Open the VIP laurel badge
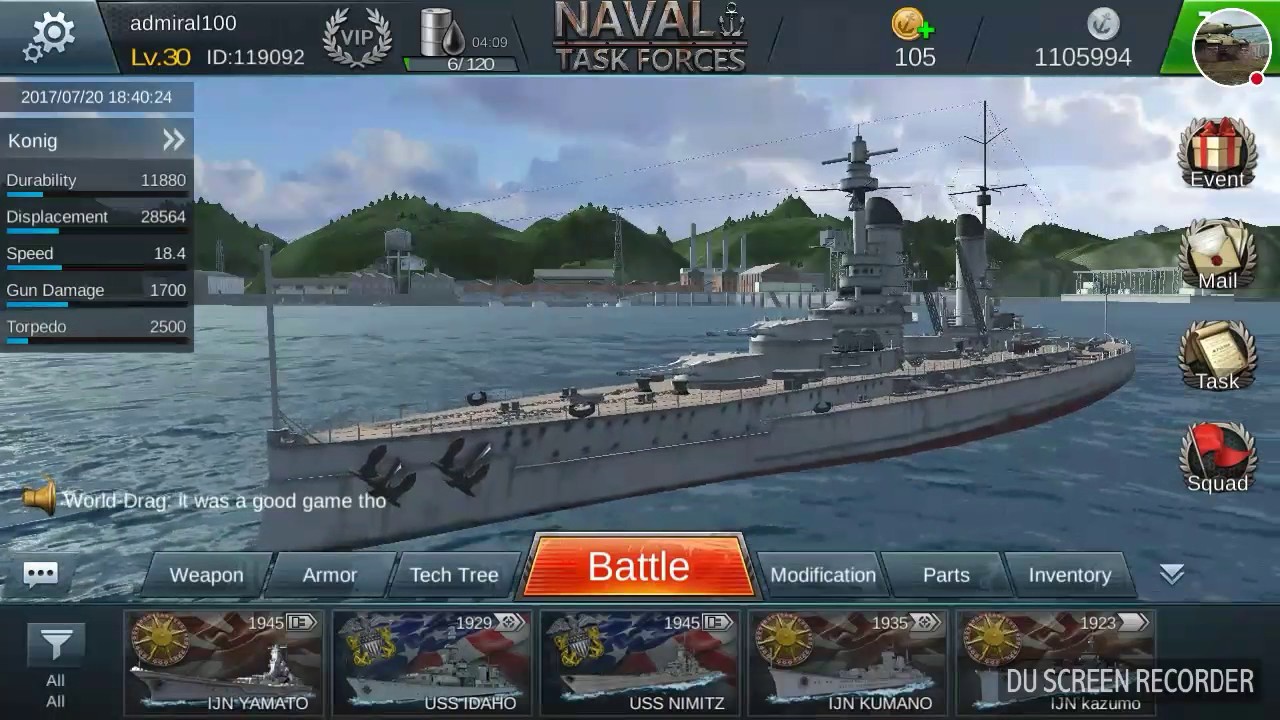Image resolution: width=1280 pixels, height=720 pixels. tap(357, 39)
